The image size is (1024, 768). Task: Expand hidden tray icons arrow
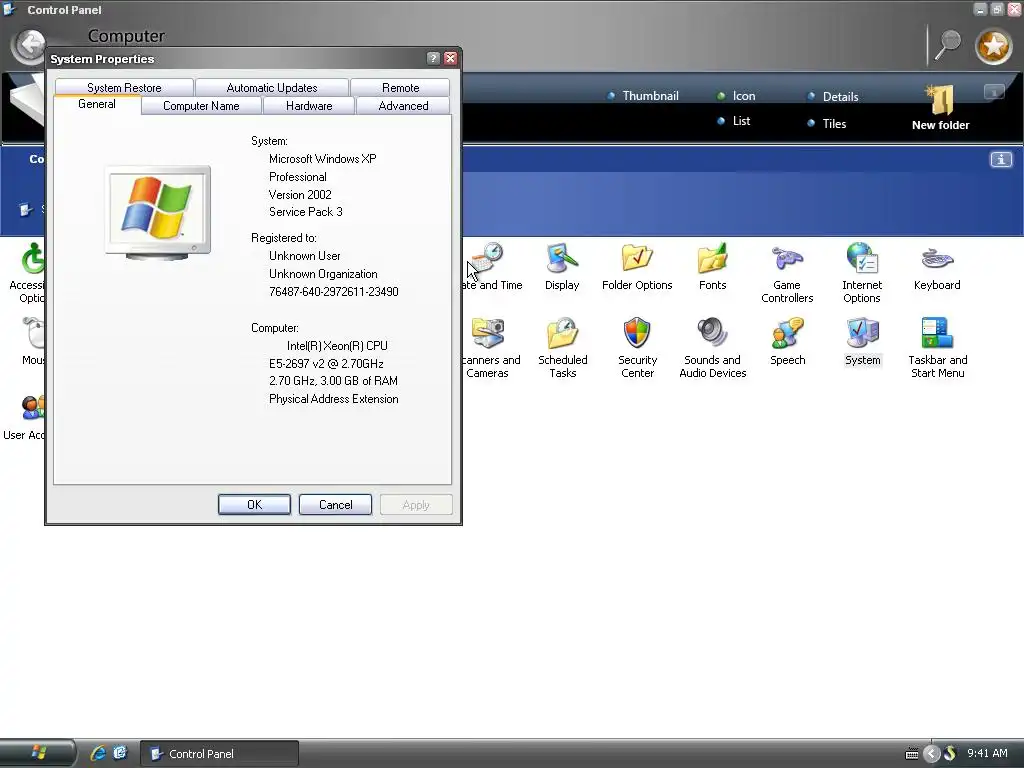tap(931, 754)
